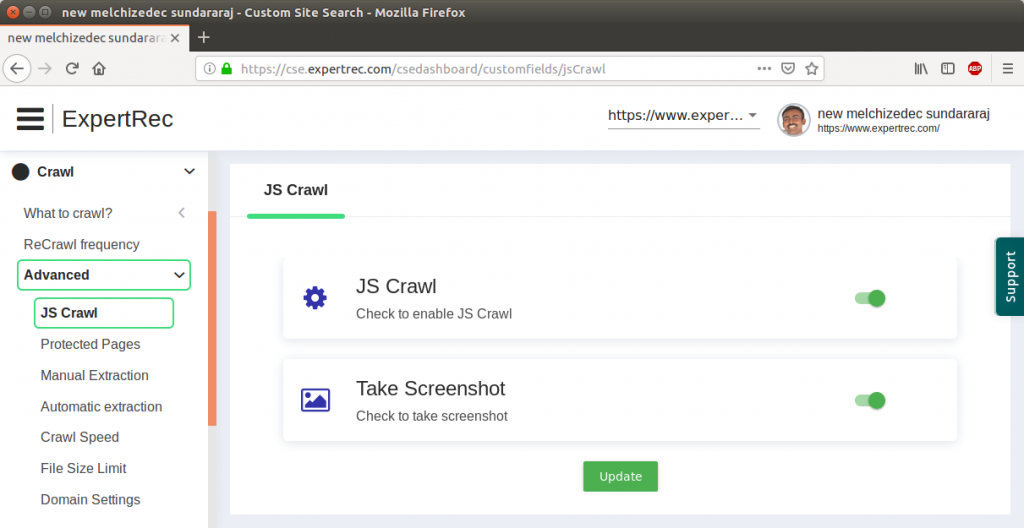Open ReCrawl frequency settings
The height and width of the screenshot is (528, 1024).
82,244
